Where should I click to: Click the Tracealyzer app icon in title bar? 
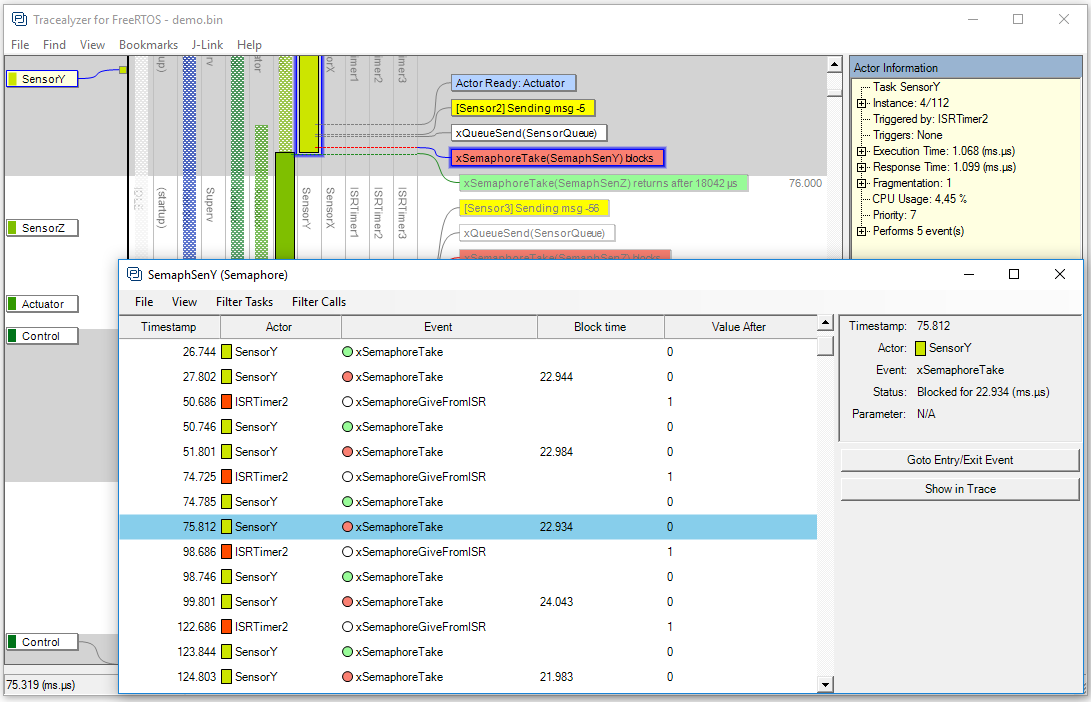pyautogui.click(x=19, y=19)
